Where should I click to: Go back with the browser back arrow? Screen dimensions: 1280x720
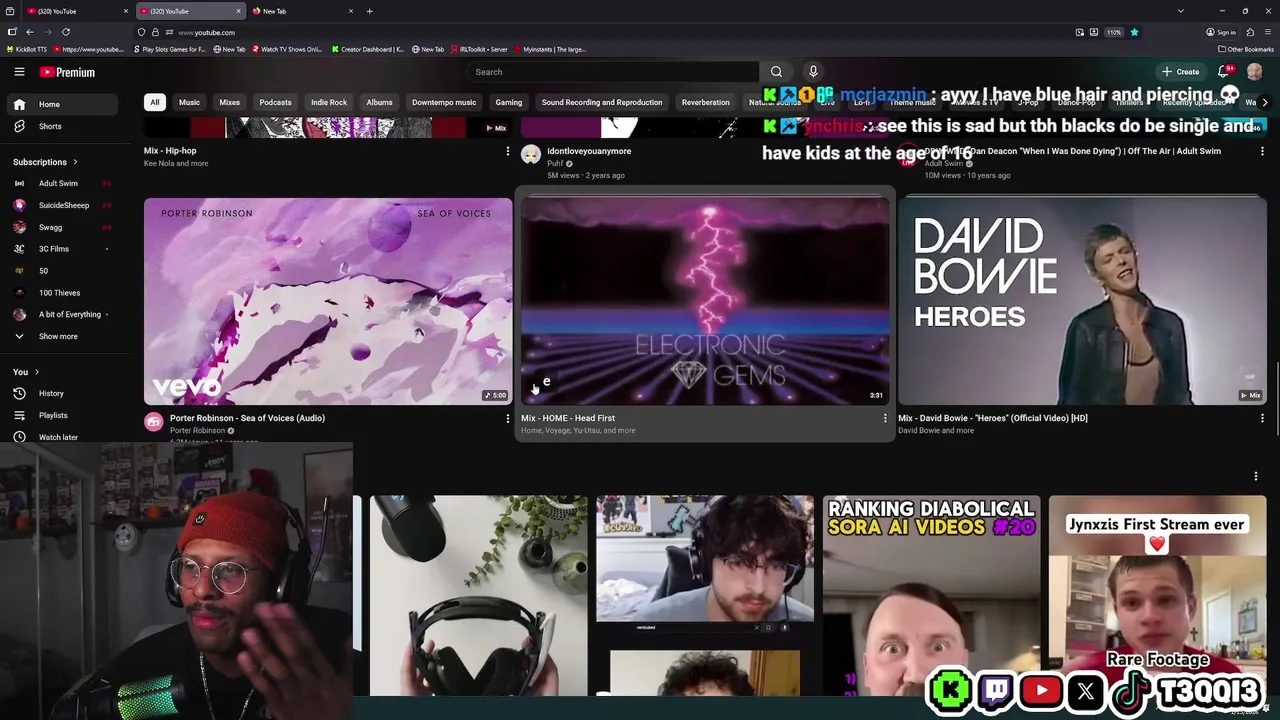30,32
